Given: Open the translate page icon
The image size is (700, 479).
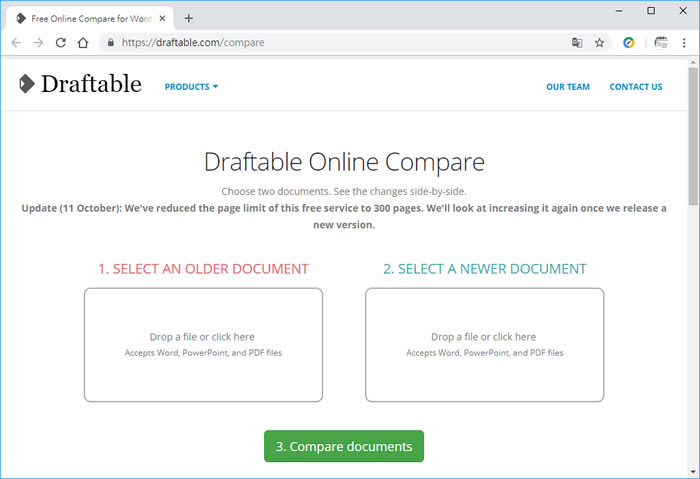Looking at the screenshot, I should 577,43.
